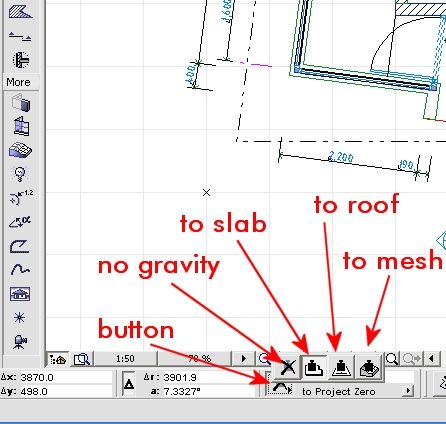Image resolution: width=446 pixels, height=424 pixels.
Task: Click the Δr radius field showing 3901.9
Action: pyautogui.click(x=209, y=377)
